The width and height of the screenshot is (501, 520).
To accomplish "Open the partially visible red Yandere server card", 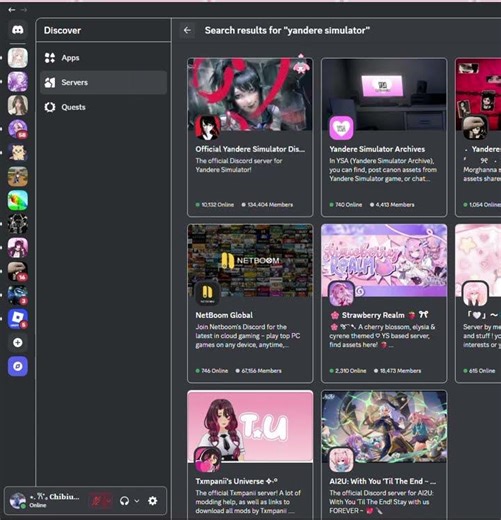I will 478,137.
